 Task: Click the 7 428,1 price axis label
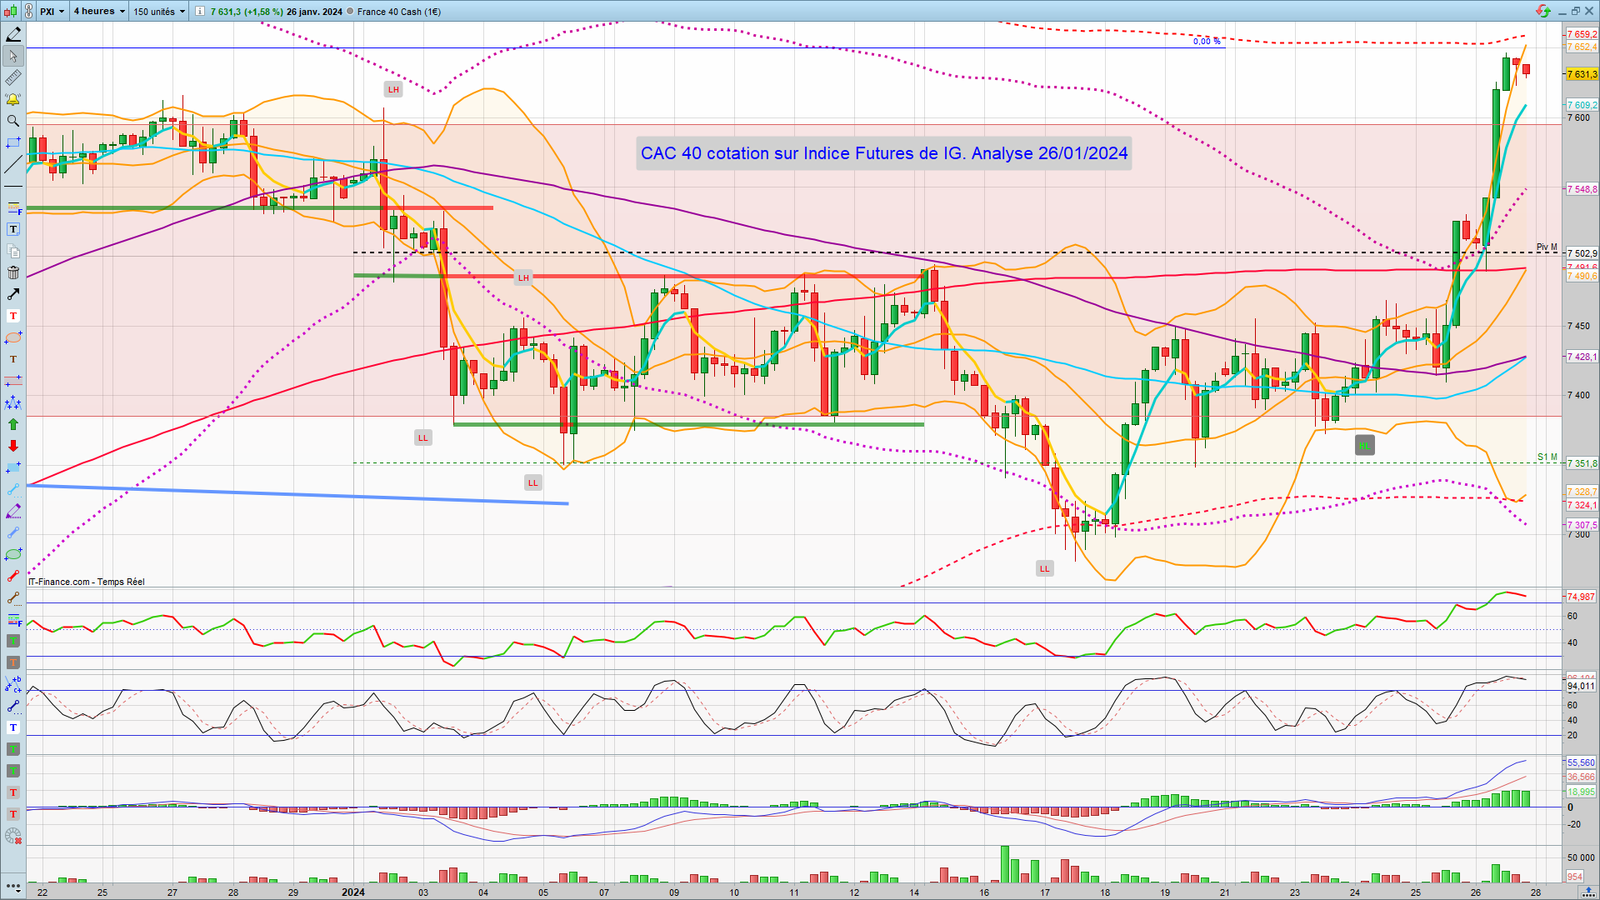pos(1582,356)
